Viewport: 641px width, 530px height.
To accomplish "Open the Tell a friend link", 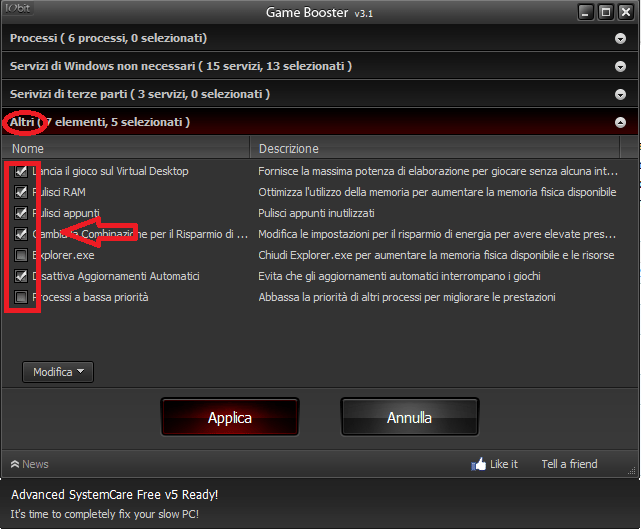I will 569,464.
